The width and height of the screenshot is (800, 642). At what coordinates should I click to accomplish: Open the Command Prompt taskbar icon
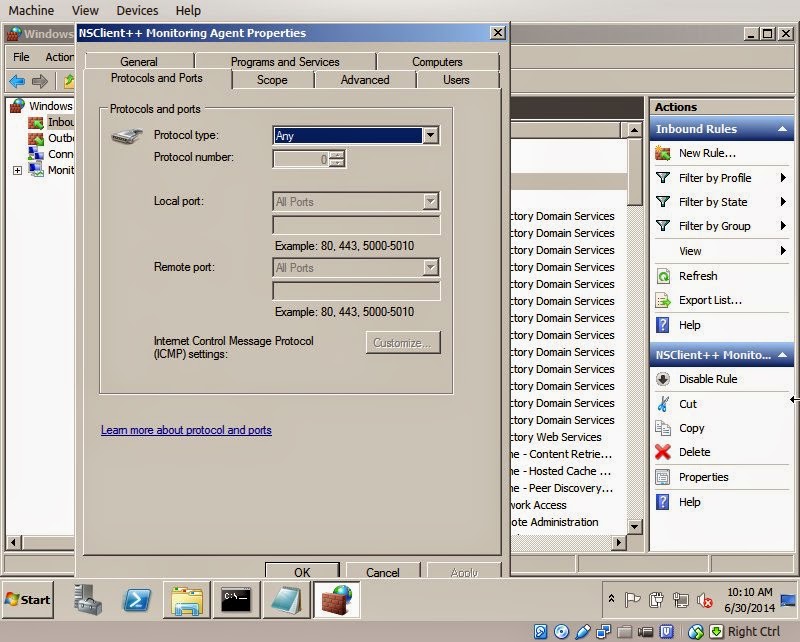click(236, 600)
